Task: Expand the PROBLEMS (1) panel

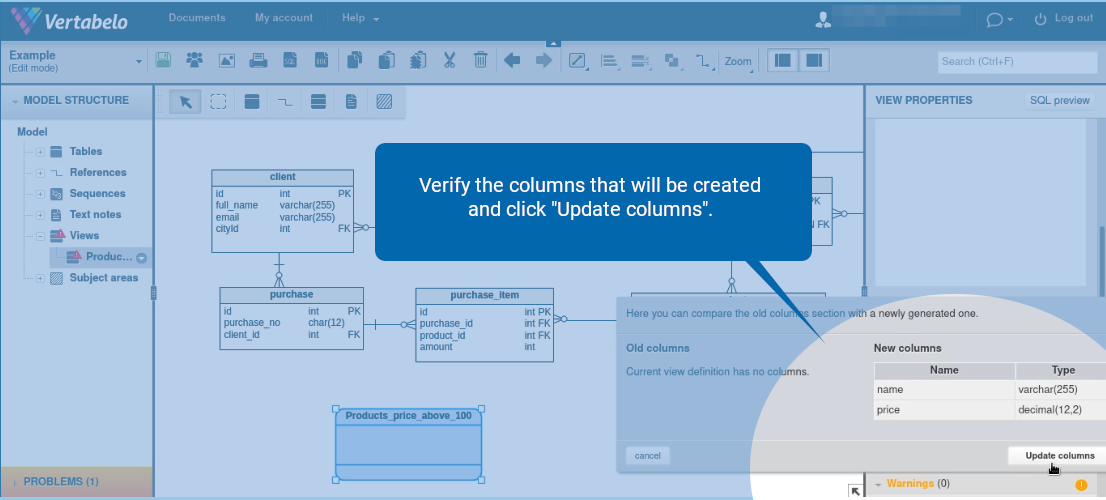Action: click(x=15, y=483)
